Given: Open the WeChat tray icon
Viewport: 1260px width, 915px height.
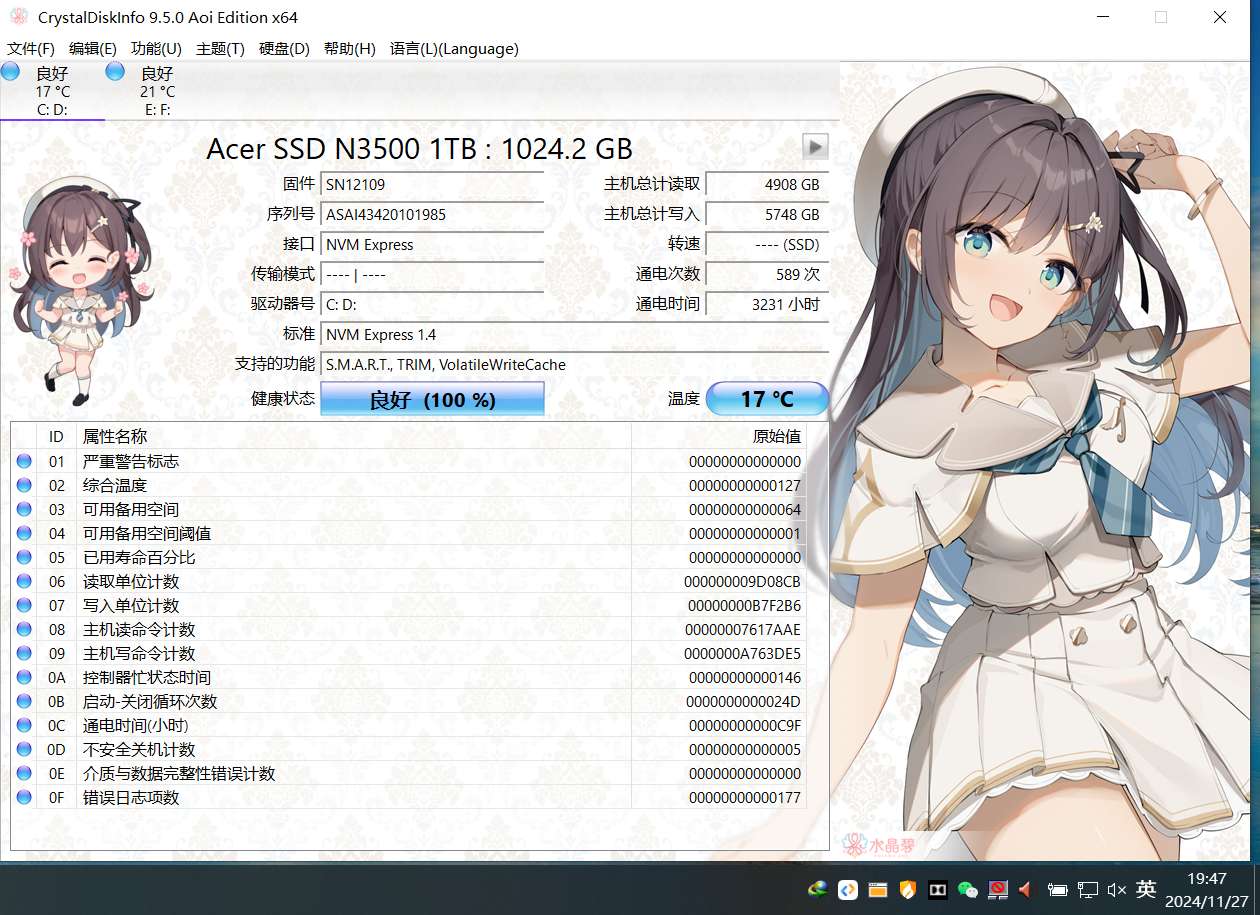Looking at the screenshot, I should [967, 889].
